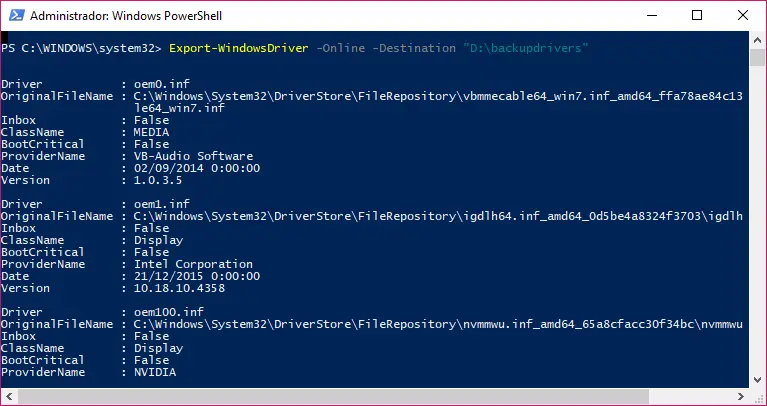
Task: Click the version 10.18.10.4358 text
Action: click(x=178, y=288)
